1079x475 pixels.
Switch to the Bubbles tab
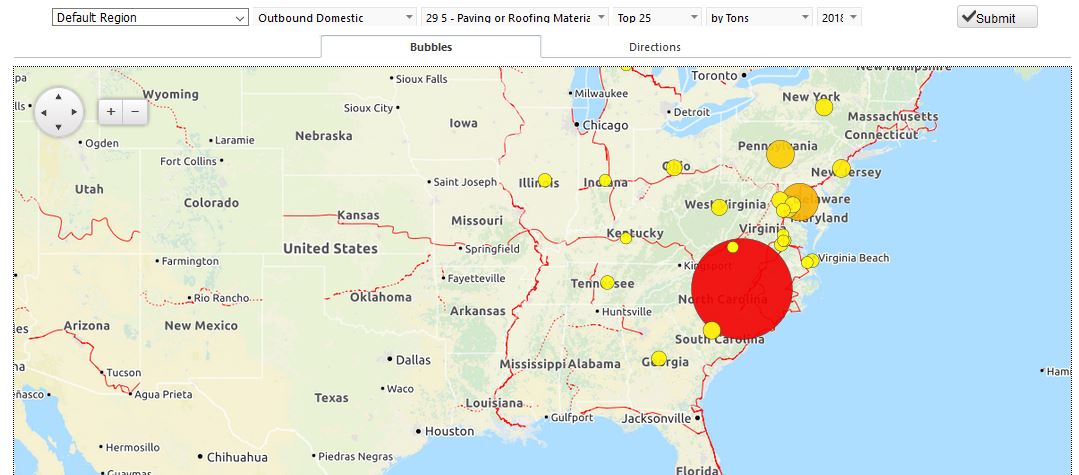point(431,47)
